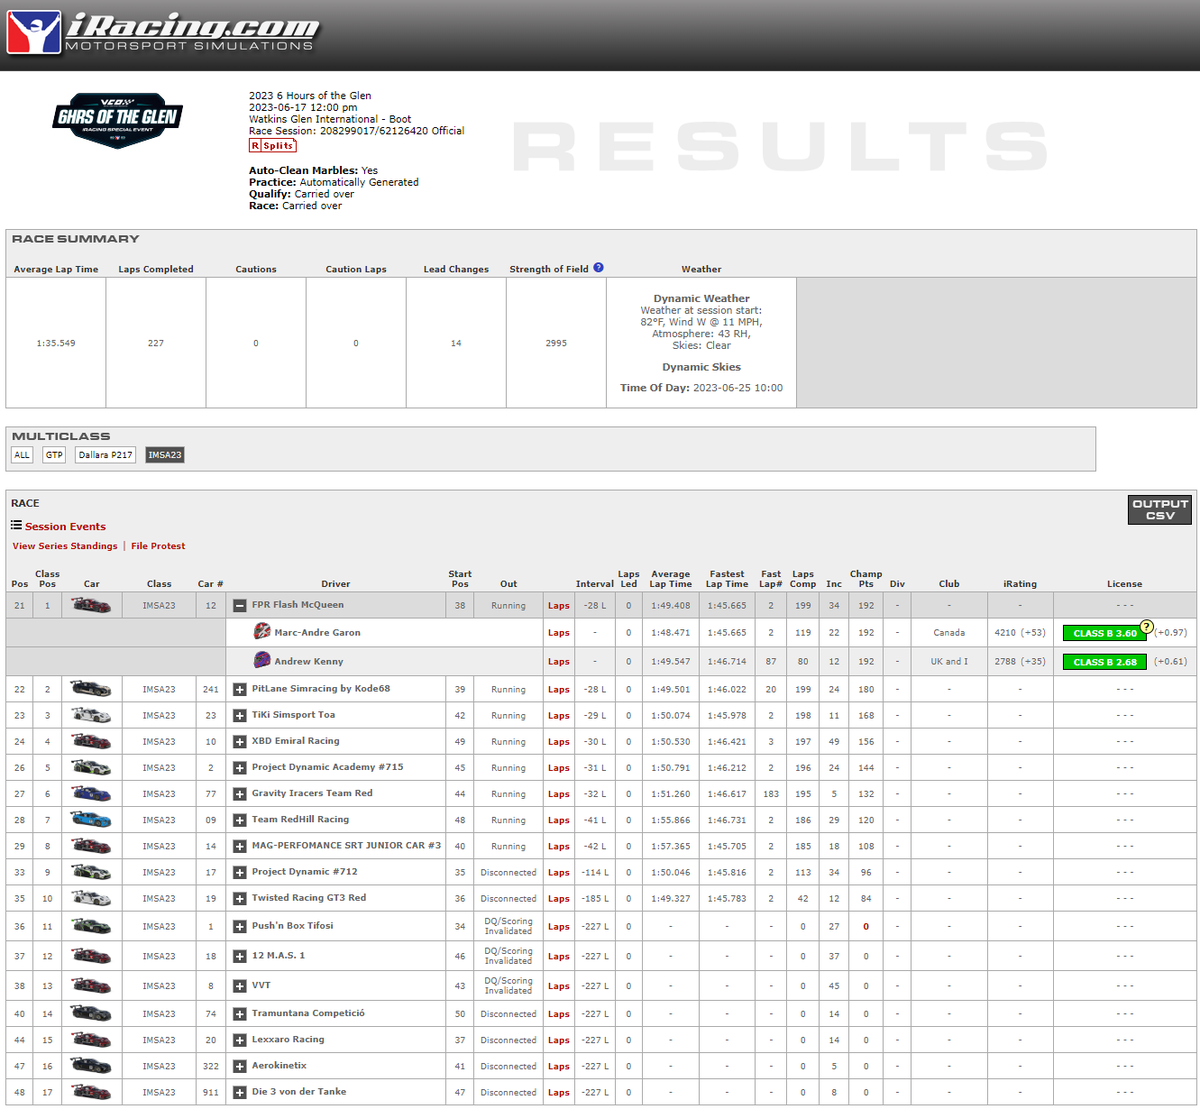Screen dimensions: 1200x1109
Task: Click the 1:35.549 average lap time value
Action: click(56, 343)
